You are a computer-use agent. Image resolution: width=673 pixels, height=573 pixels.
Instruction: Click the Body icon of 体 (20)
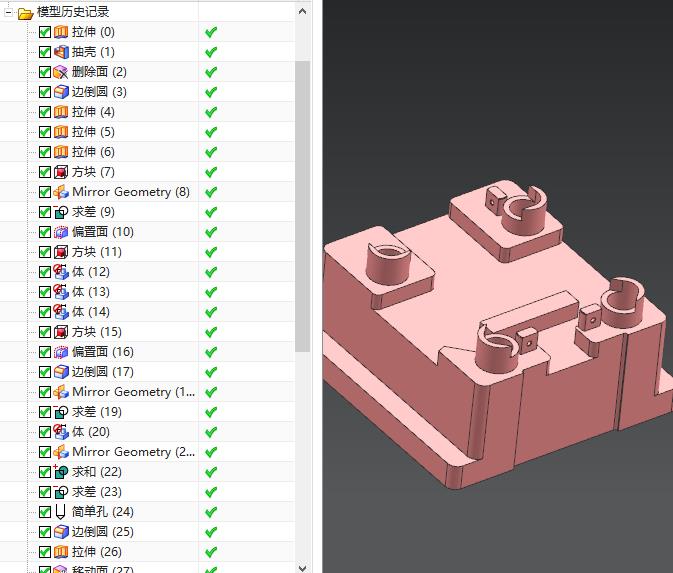61,432
